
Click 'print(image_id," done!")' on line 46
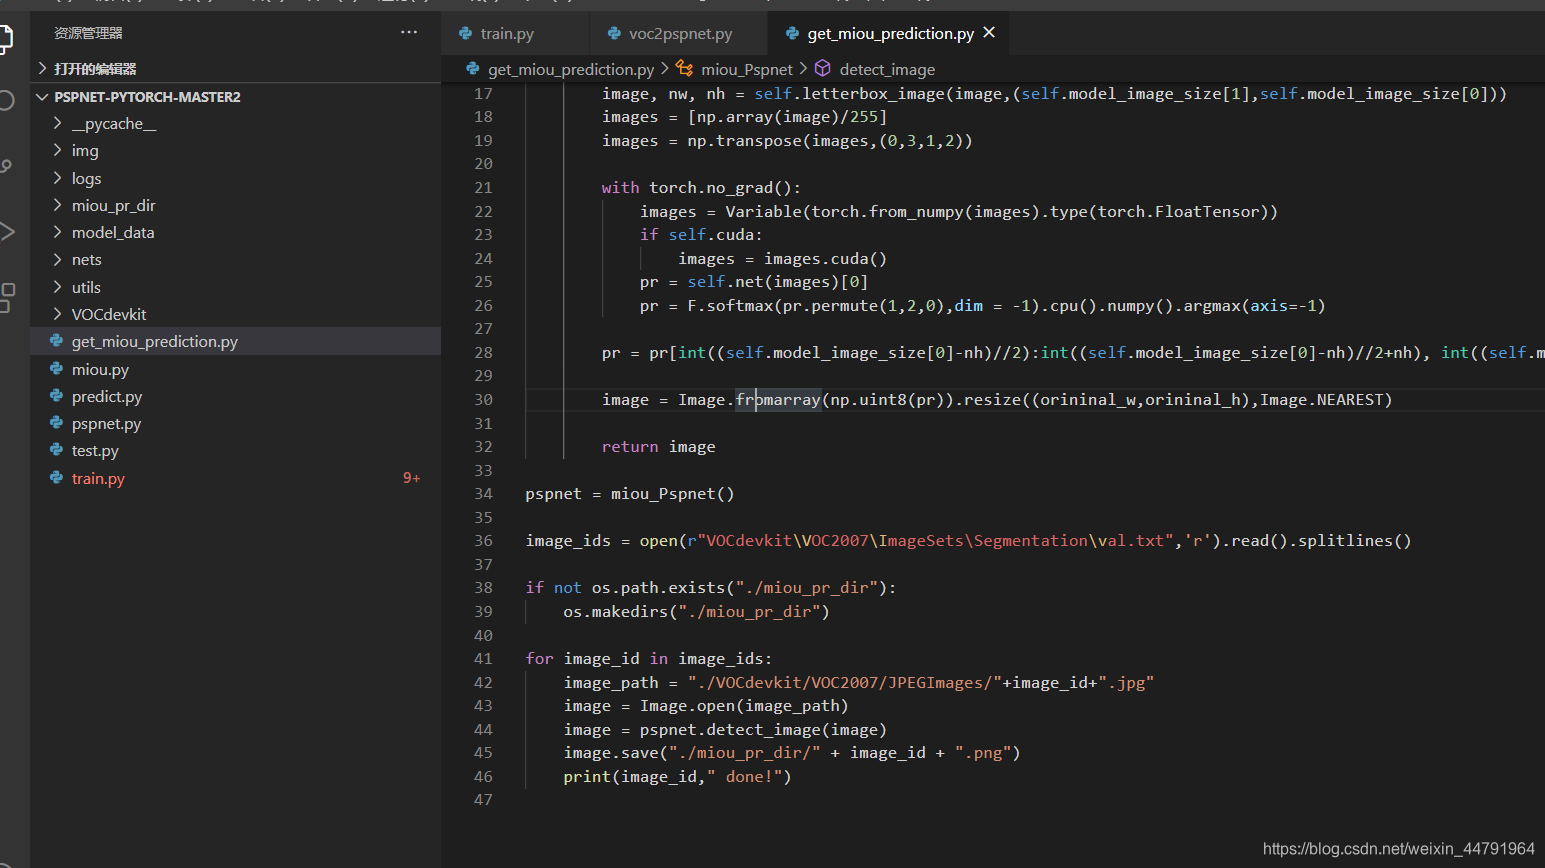677,776
